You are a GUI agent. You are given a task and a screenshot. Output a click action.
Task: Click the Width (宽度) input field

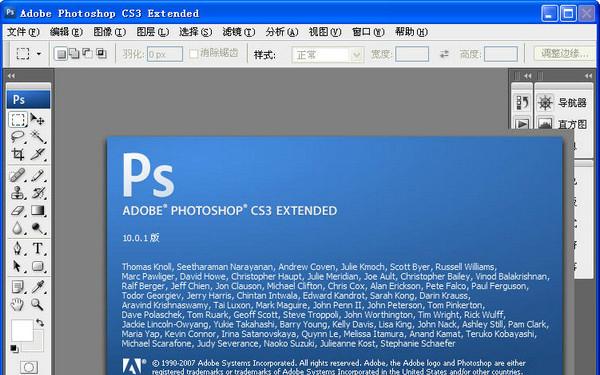click(412, 54)
